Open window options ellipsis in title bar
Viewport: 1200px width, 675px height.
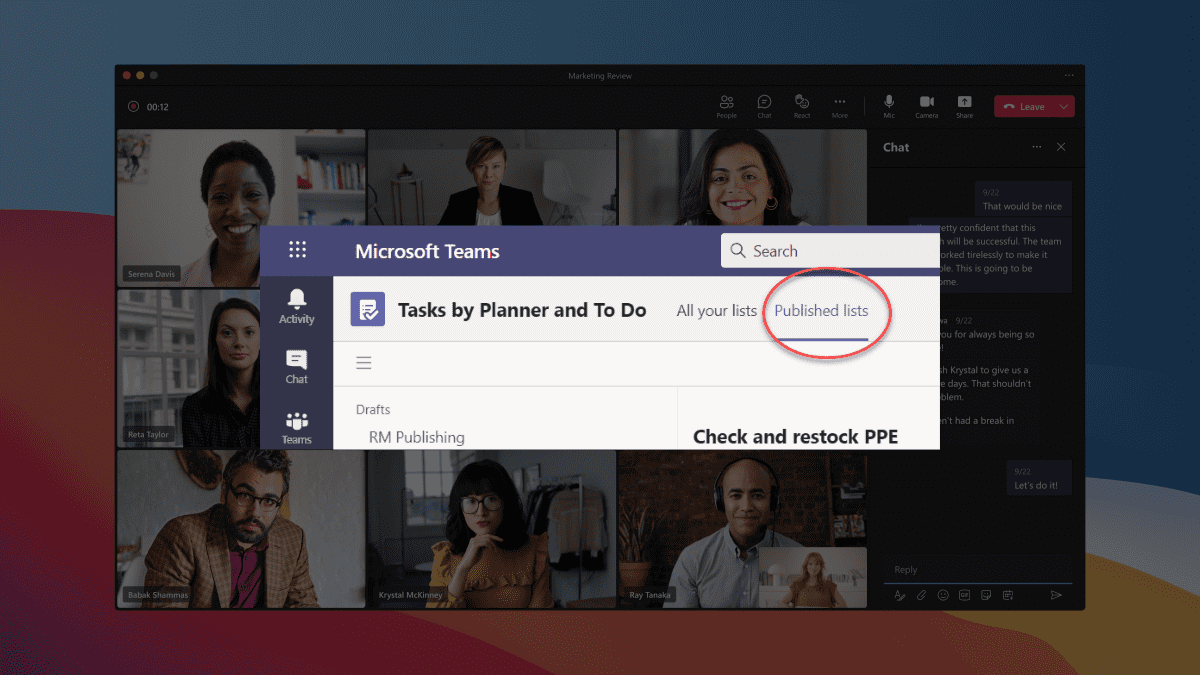point(1069,75)
